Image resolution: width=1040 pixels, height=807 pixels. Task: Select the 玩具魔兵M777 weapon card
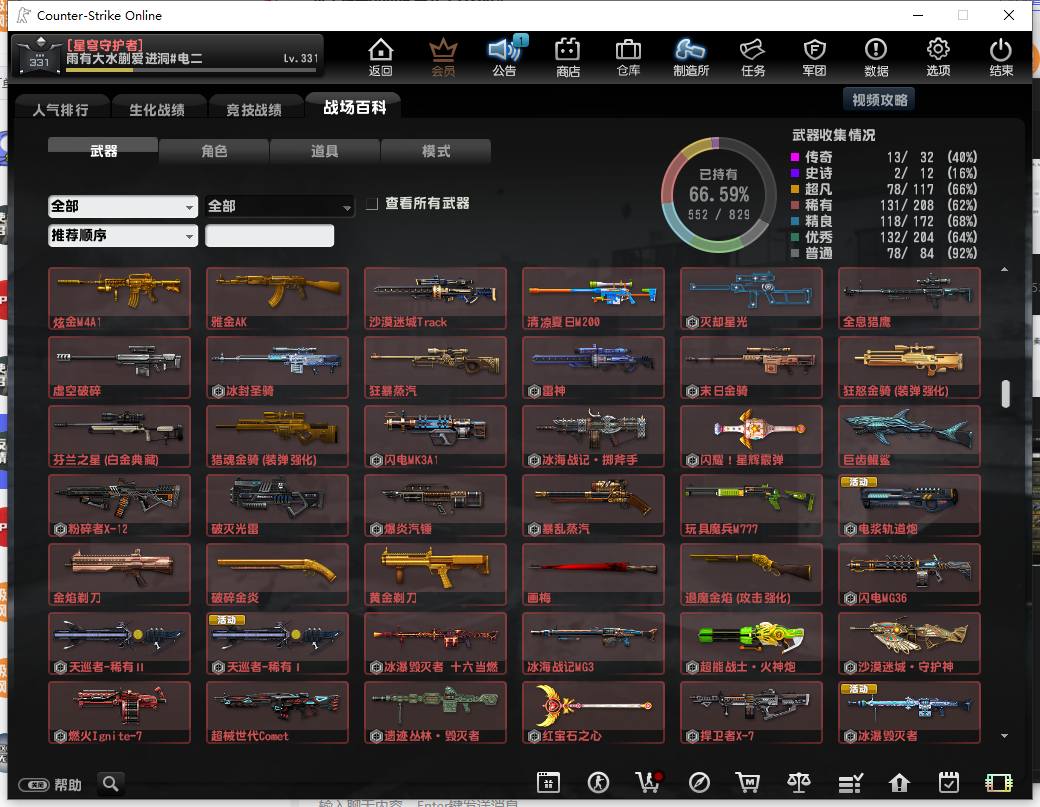tap(751, 505)
